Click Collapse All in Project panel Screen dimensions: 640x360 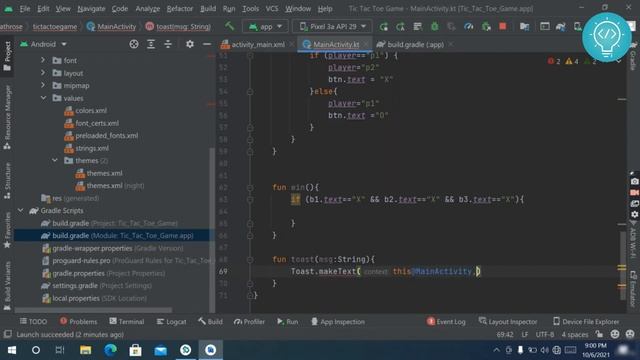(x=168, y=44)
